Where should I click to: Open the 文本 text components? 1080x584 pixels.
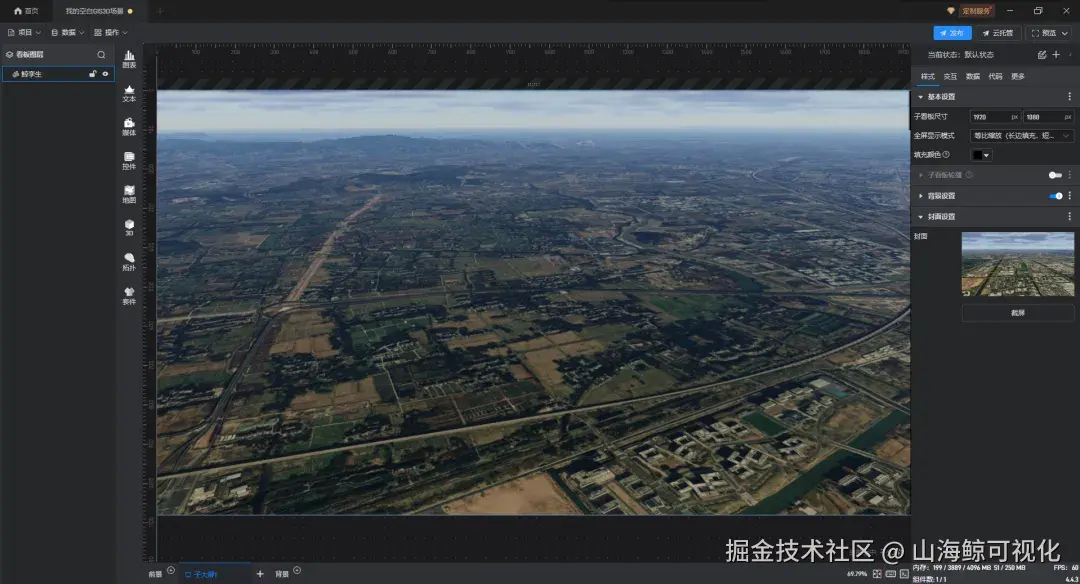coord(129,93)
